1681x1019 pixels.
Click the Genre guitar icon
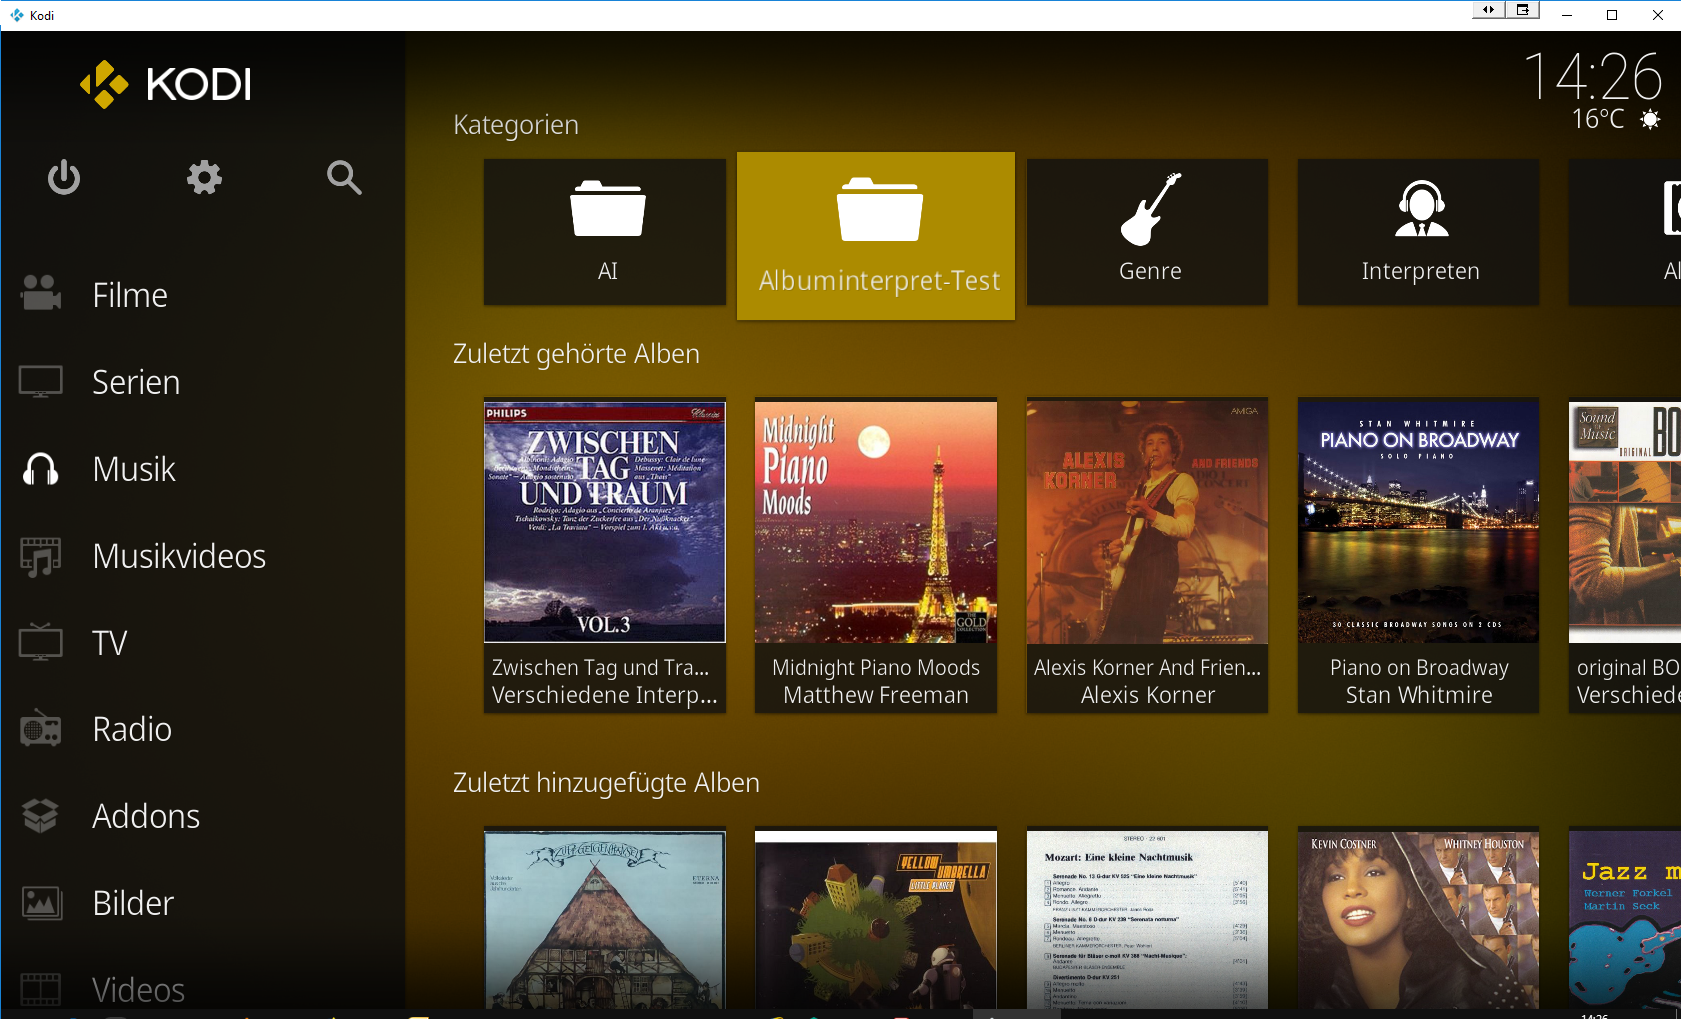(x=1150, y=209)
